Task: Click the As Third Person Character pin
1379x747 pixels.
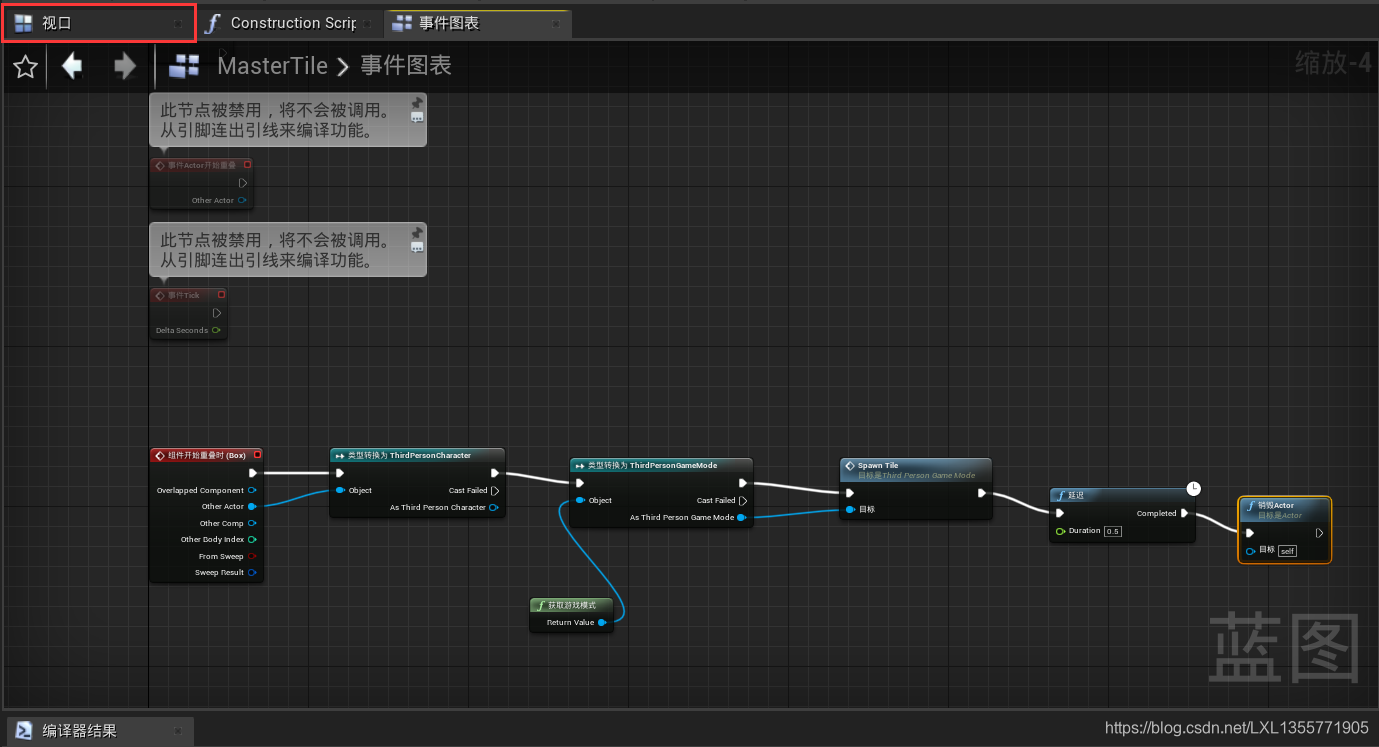Action: click(494, 507)
